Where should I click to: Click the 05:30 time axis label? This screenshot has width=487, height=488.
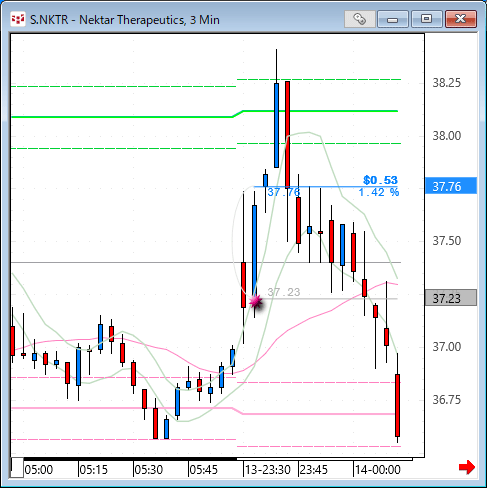[x=149, y=470]
